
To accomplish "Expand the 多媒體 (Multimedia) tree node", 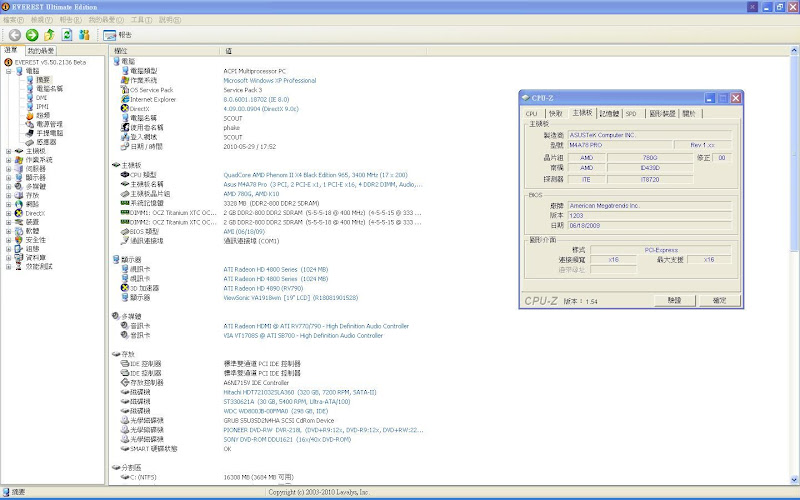I will (x=9, y=186).
